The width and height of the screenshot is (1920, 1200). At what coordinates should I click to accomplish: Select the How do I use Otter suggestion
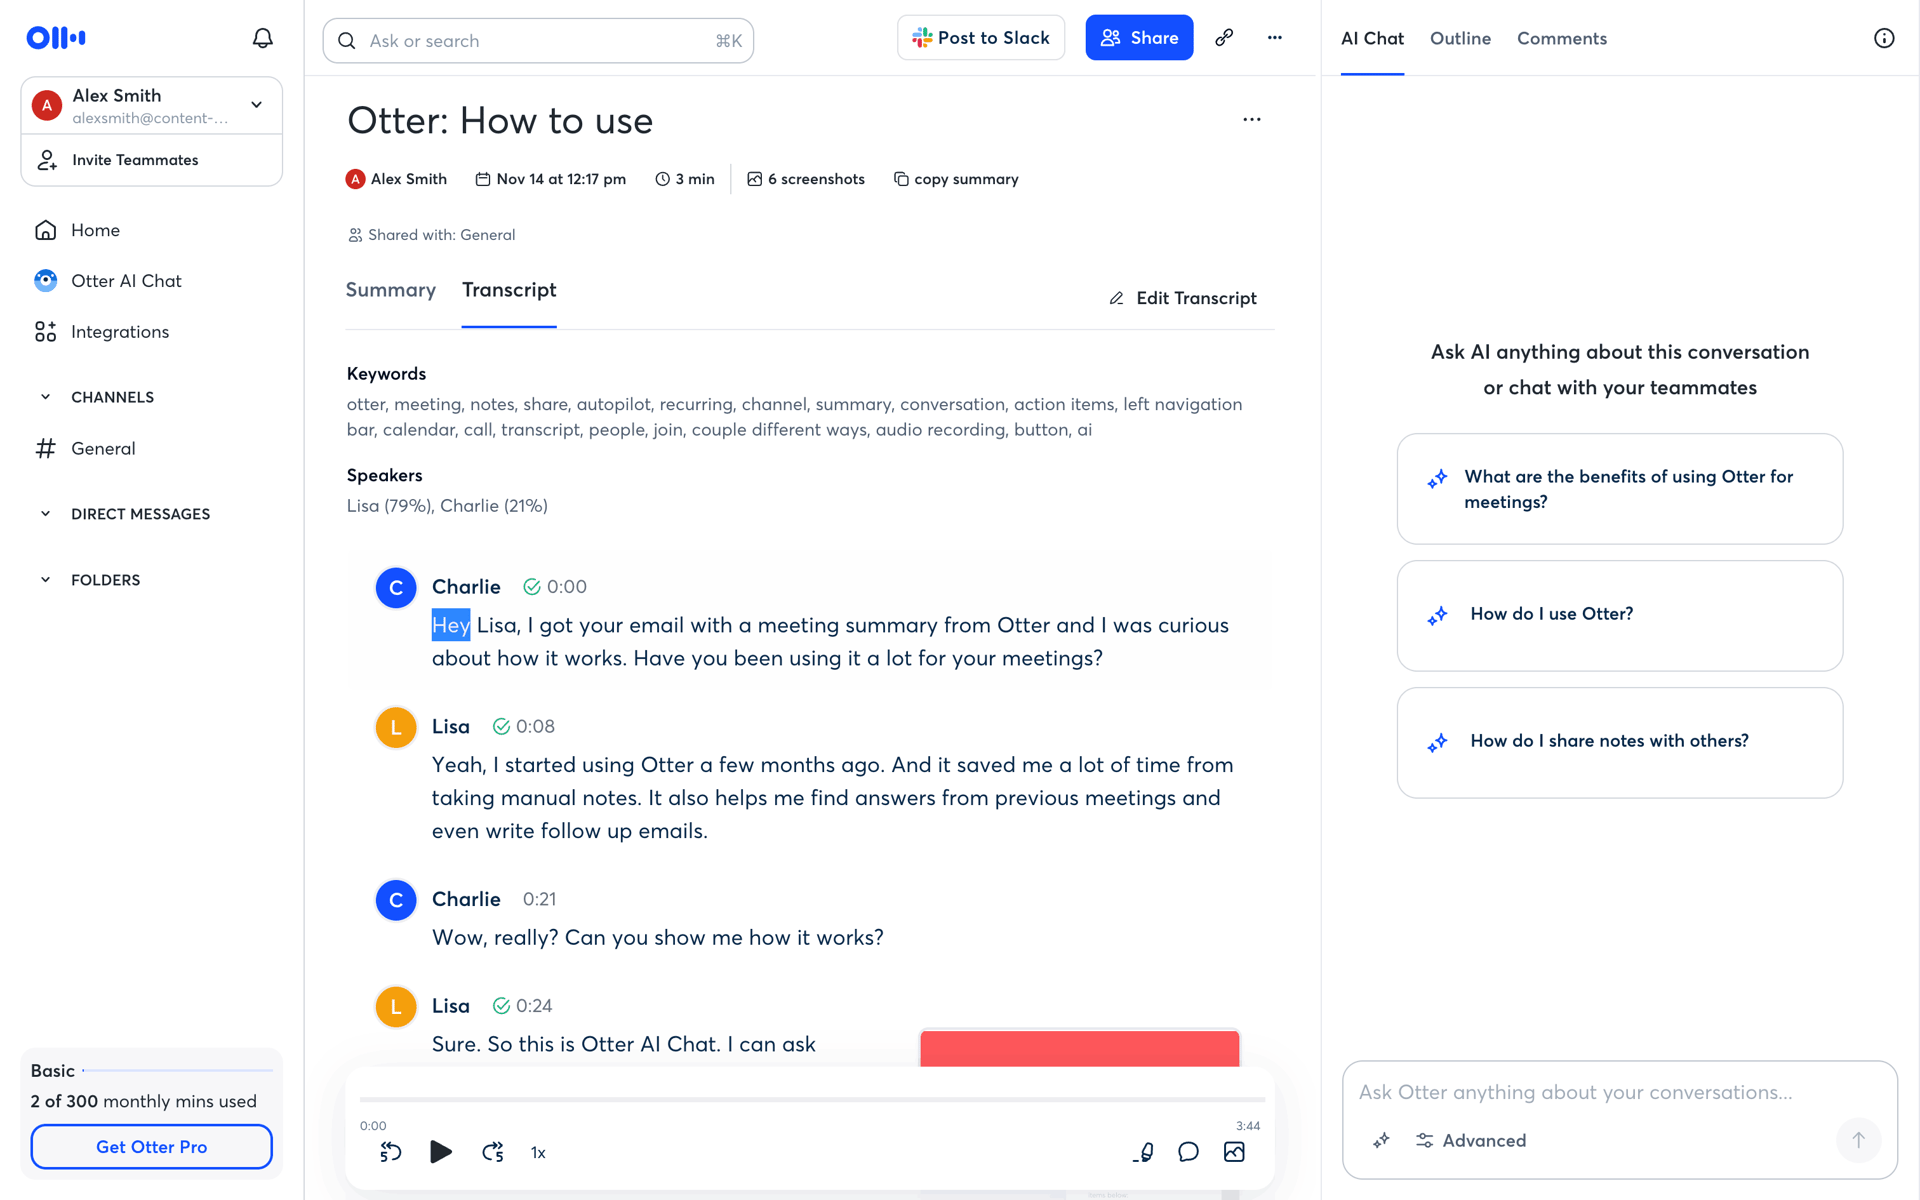click(1620, 615)
